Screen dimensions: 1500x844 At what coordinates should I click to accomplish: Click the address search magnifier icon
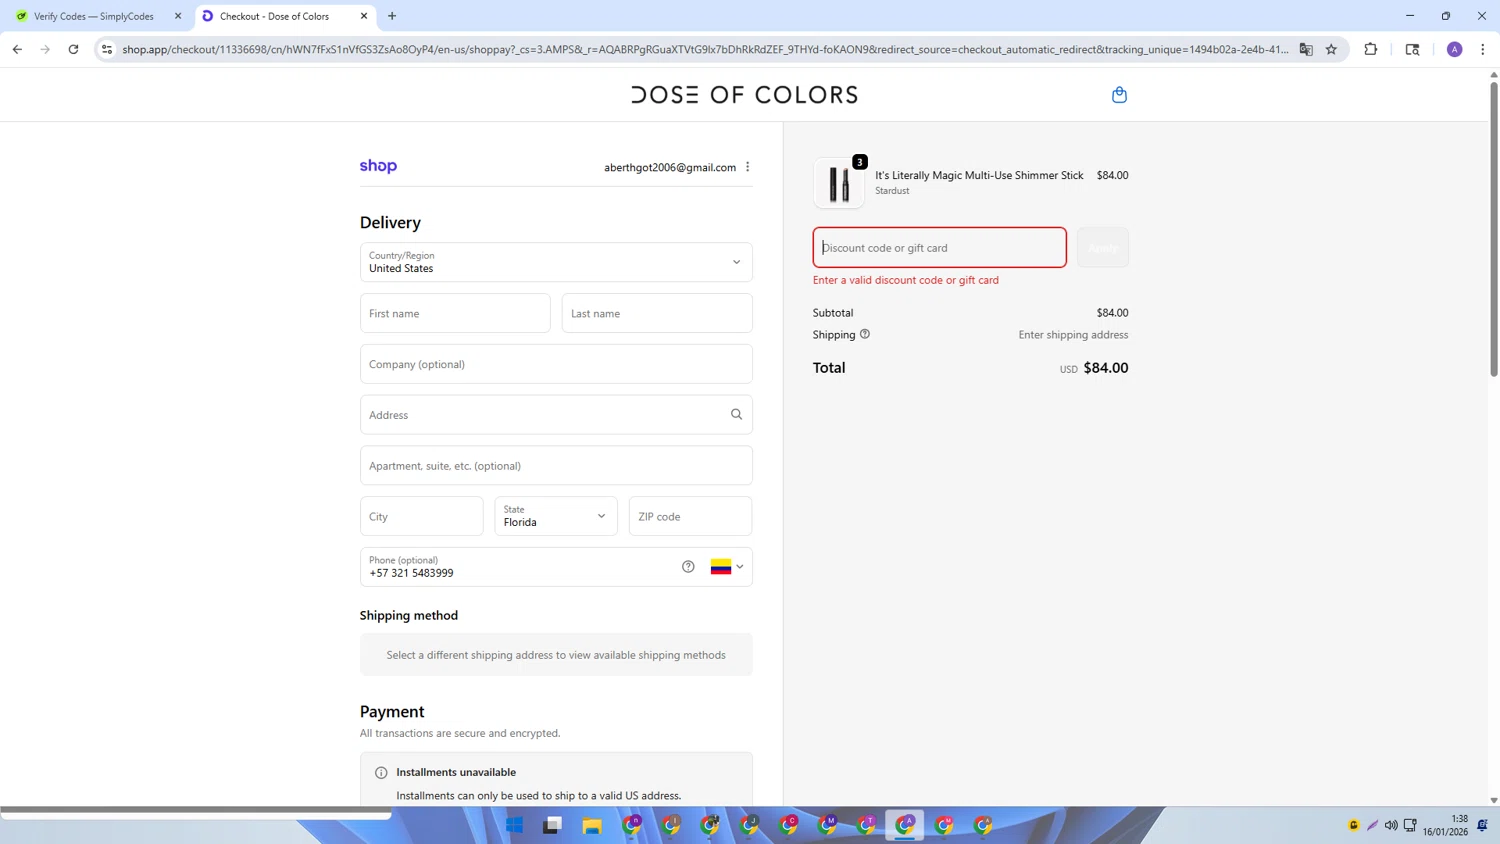[x=736, y=414]
